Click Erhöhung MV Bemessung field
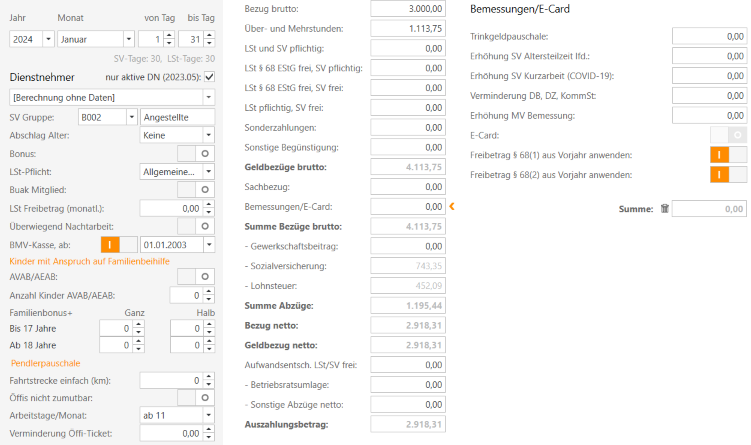 (x=709, y=115)
